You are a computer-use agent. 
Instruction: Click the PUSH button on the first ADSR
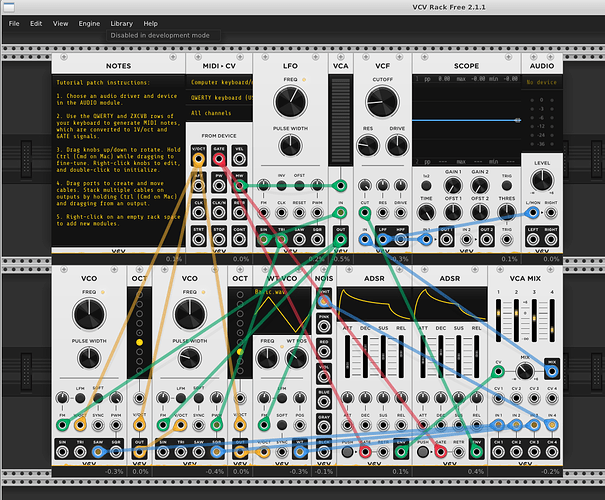click(x=347, y=451)
